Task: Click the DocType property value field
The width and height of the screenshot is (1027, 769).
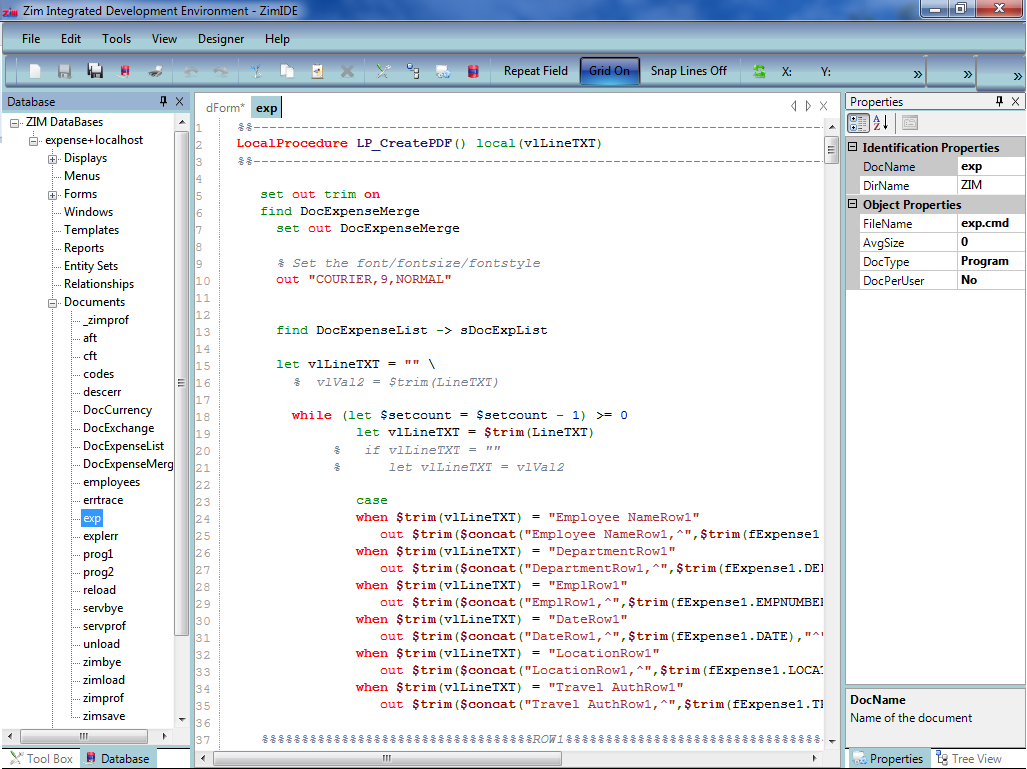Action: click(x=989, y=261)
